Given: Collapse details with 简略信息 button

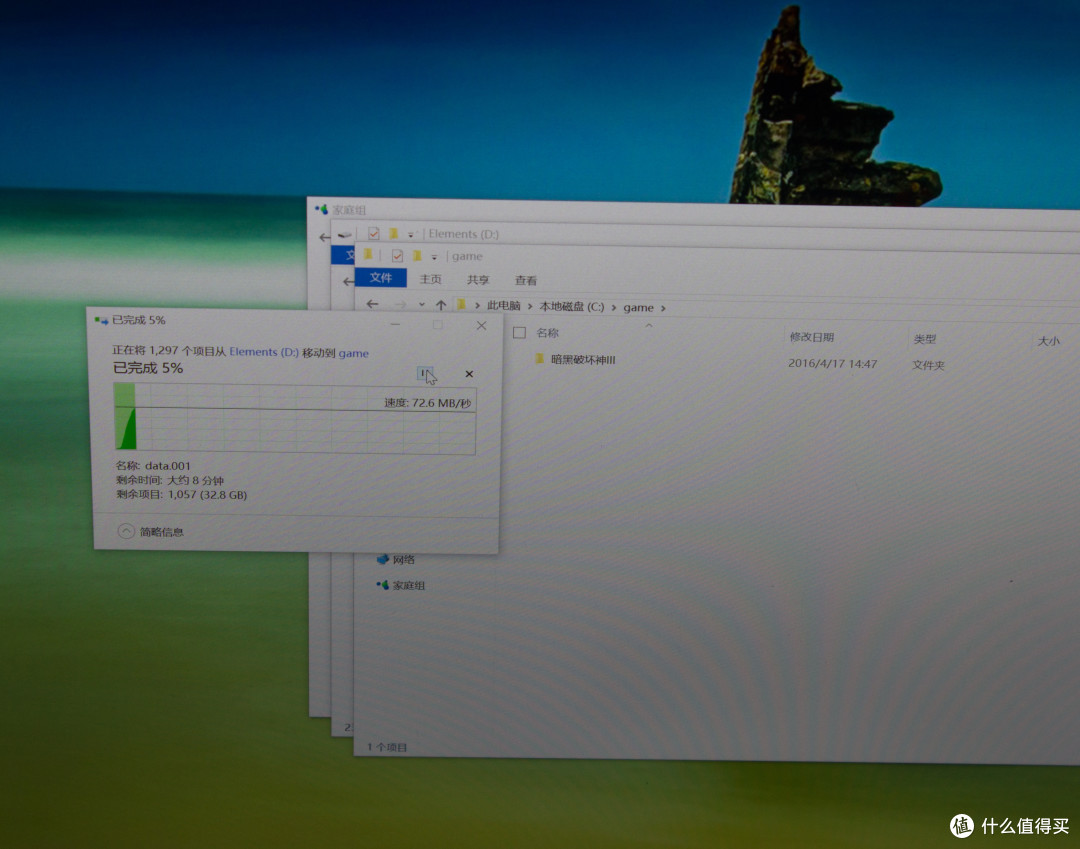Looking at the screenshot, I should coord(150,531).
